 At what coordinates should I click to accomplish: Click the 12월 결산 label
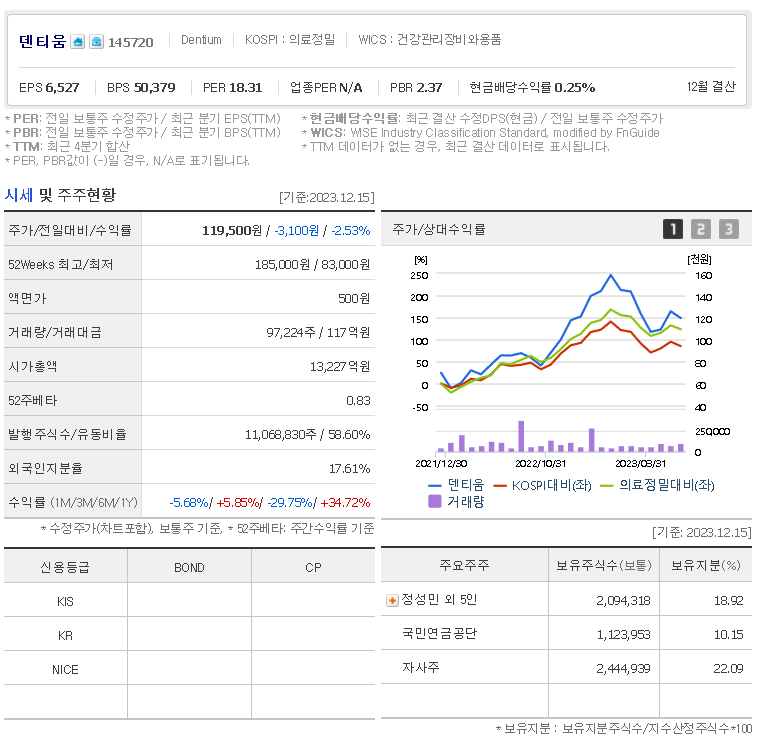click(x=711, y=87)
